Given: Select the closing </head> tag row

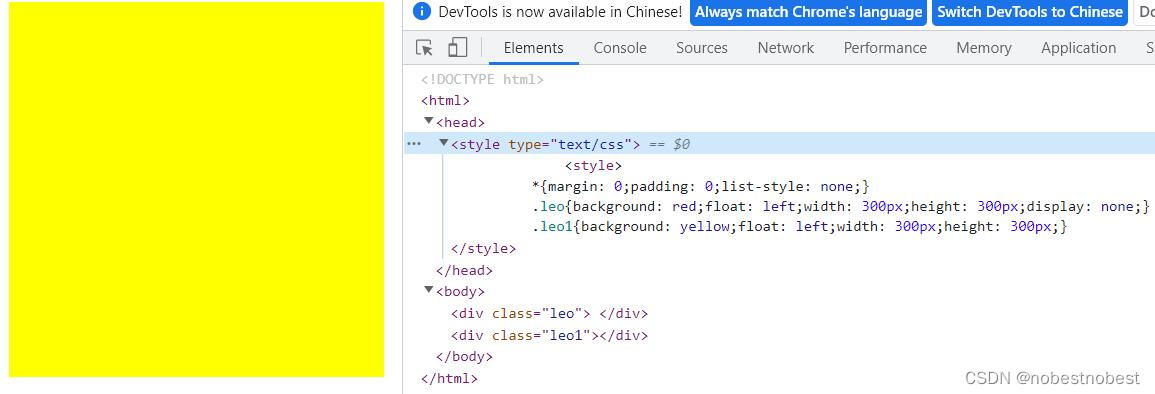Looking at the screenshot, I should [464, 271].
